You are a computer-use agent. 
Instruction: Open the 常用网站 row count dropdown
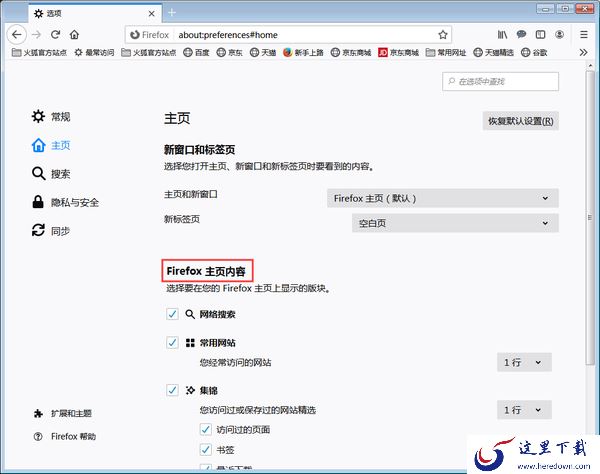click(524, 362)
